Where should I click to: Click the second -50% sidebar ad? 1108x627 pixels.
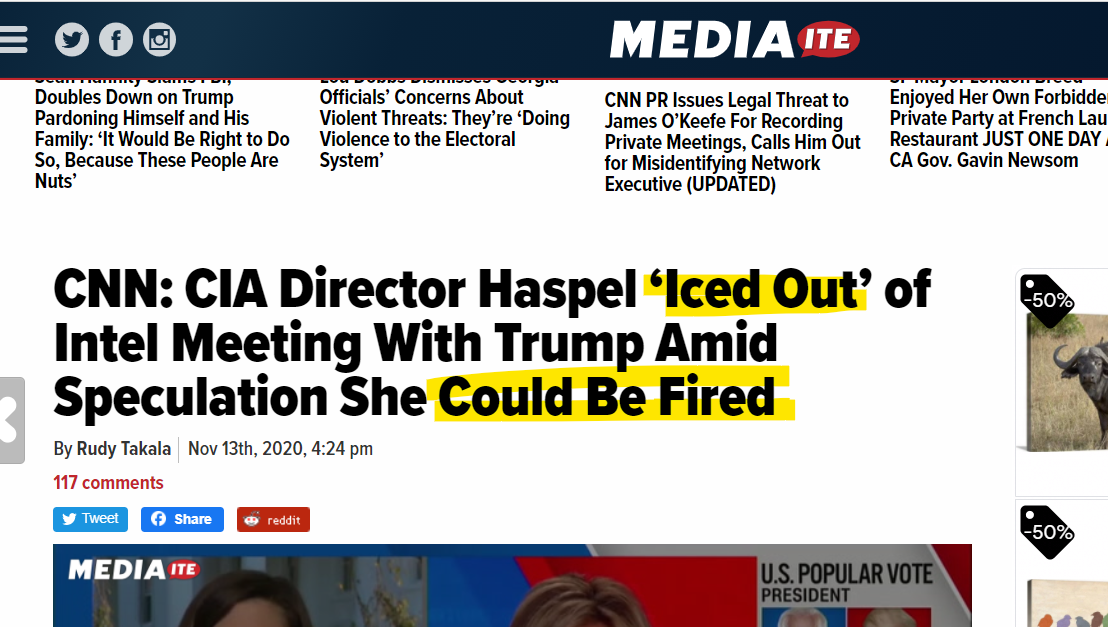pyautogui.click(x=1062, y=564)
